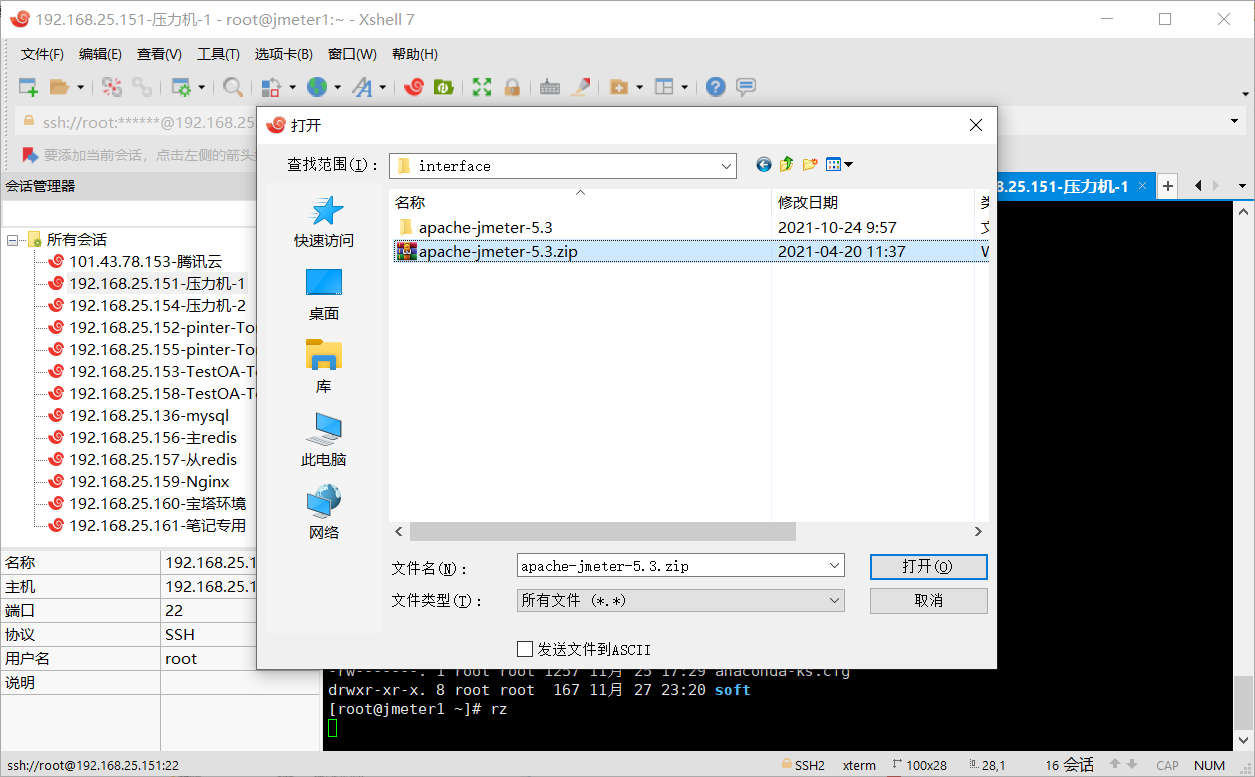Open the 选项卡(B) menu
Screen dimensions: 1255x777
tap(283, 54)
